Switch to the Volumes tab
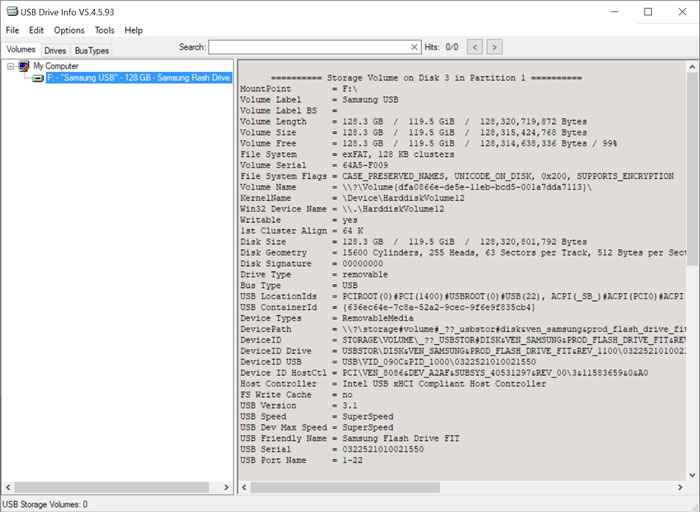This screenshot has width=700, height=512. click(20, 49)
